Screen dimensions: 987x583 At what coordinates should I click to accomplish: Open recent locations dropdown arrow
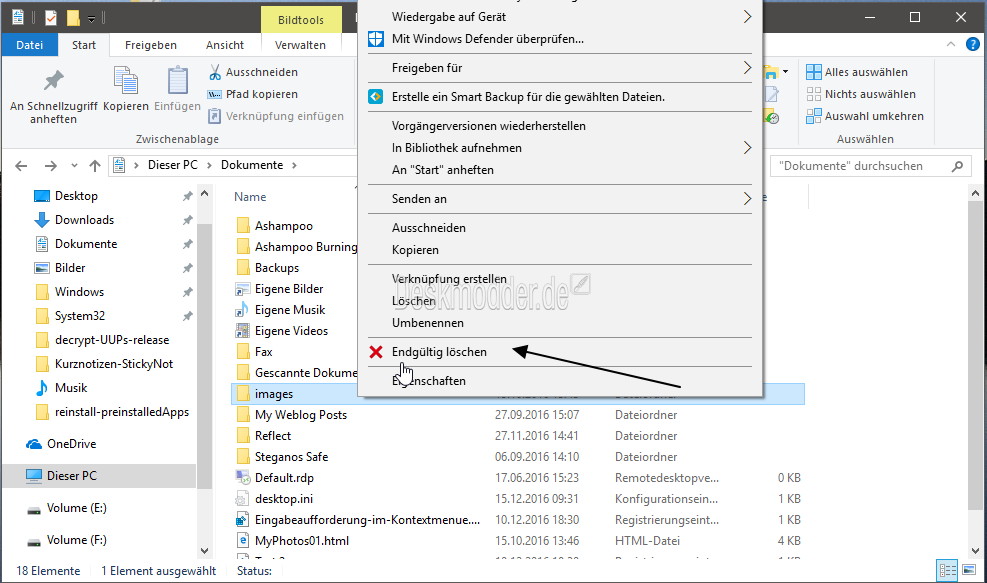pos(74,166)
